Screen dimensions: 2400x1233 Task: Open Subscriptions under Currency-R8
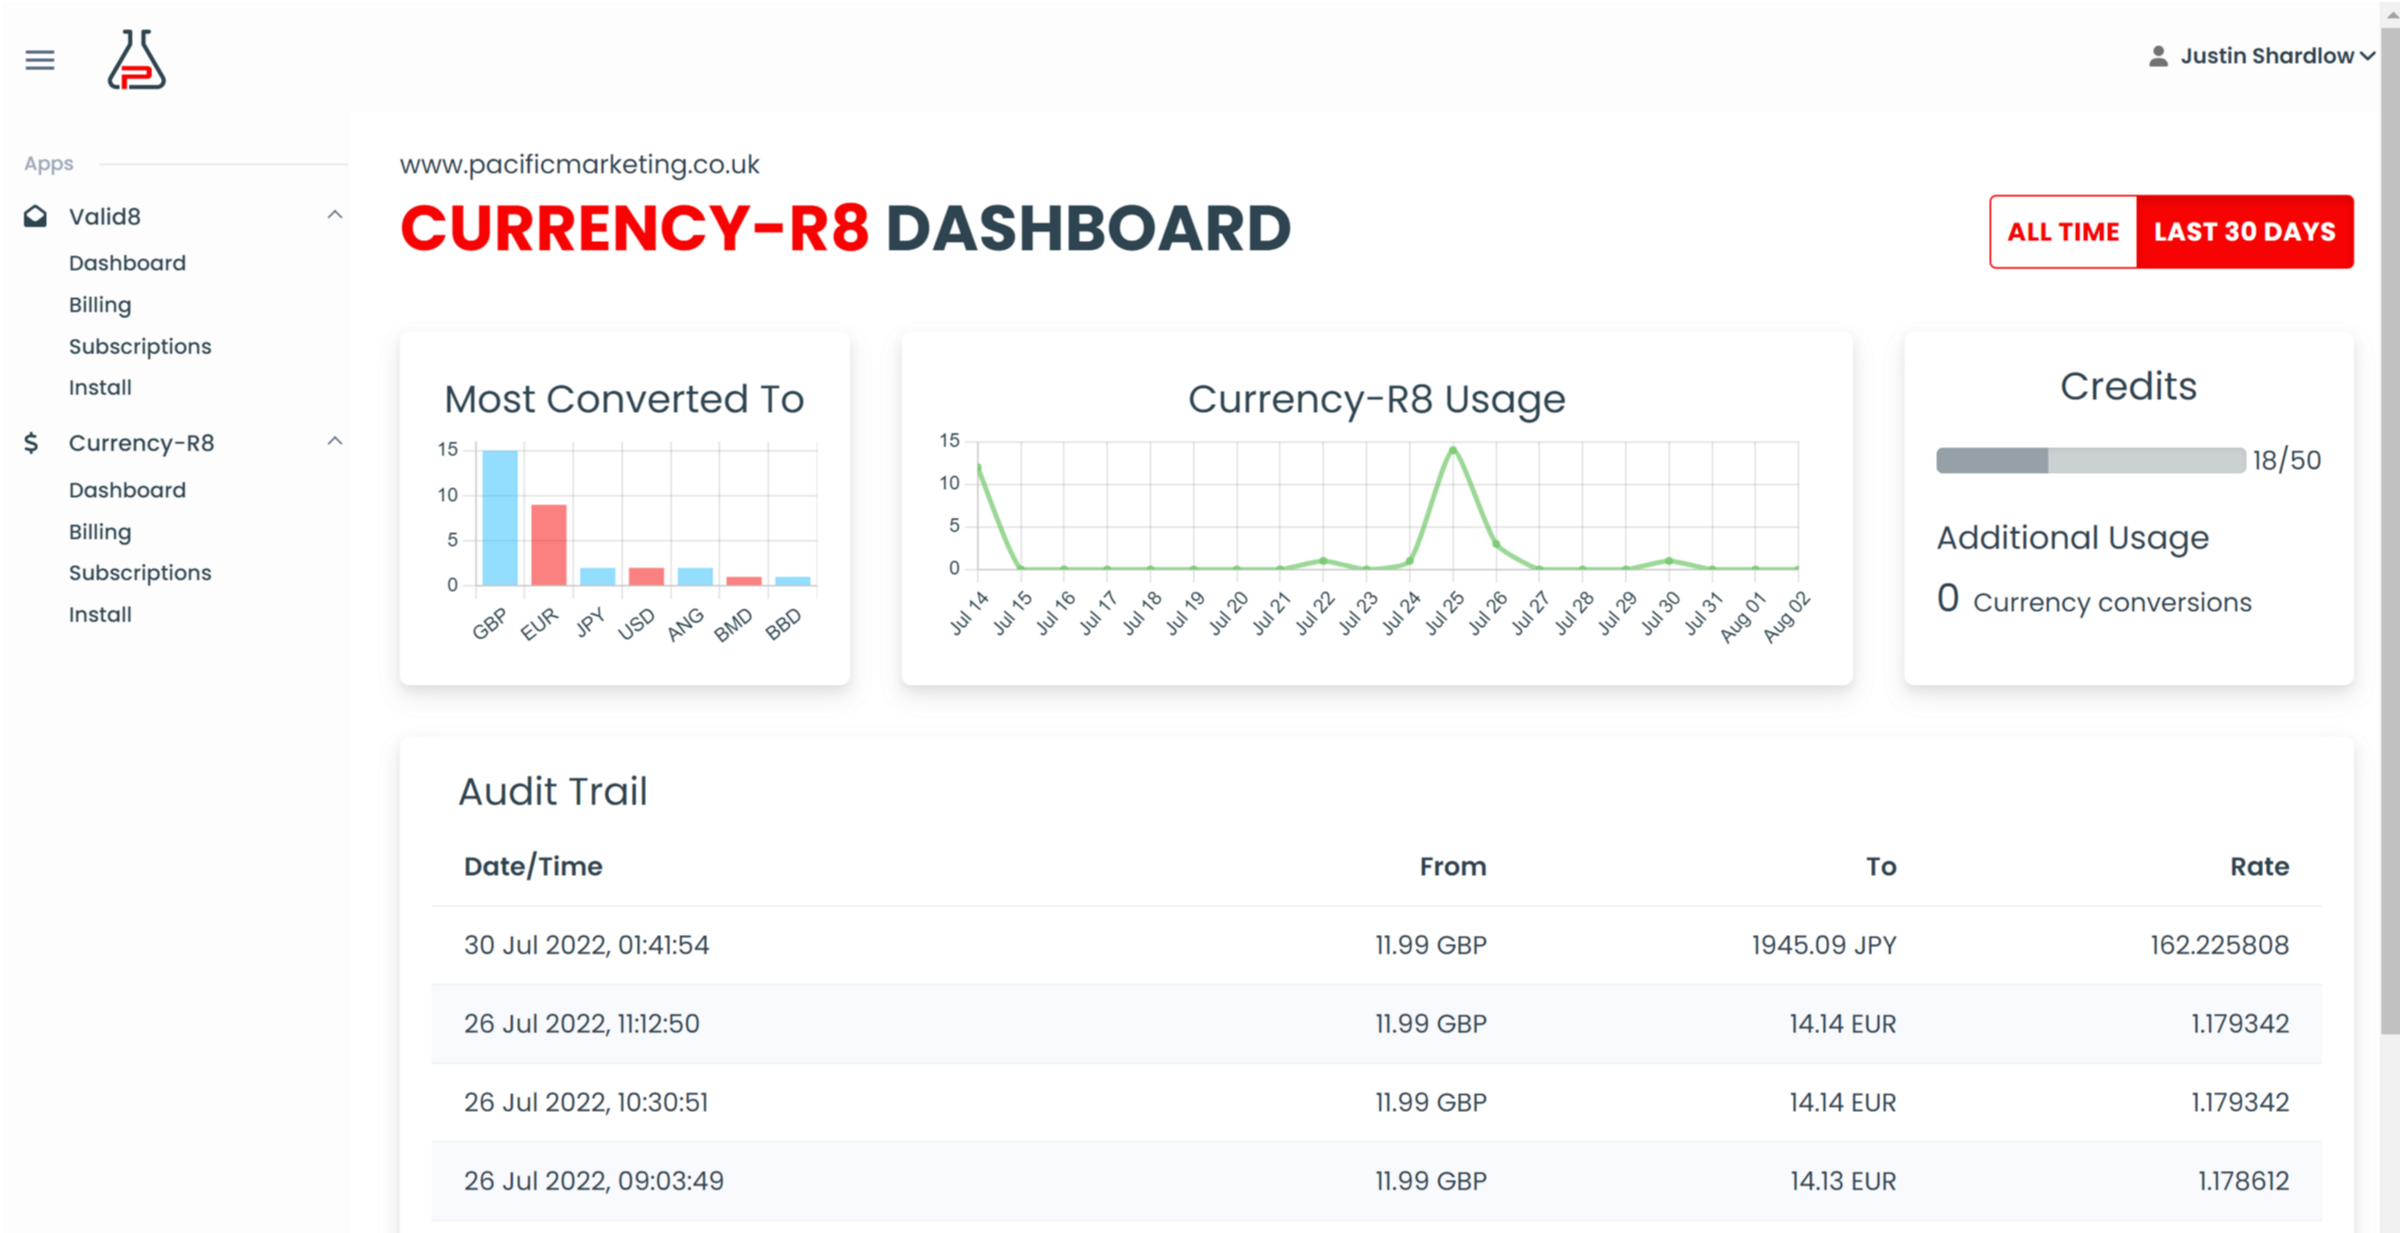(x=140, y=573)
